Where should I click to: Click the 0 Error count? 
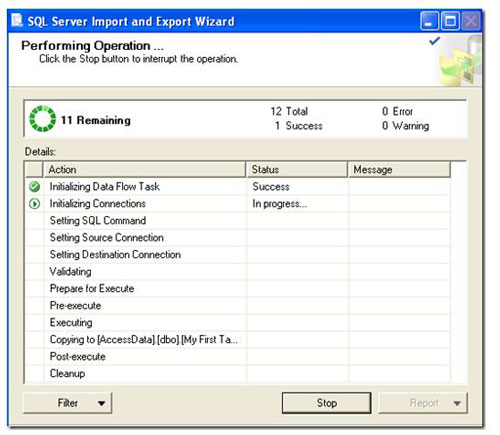click(x=397, y=111)
